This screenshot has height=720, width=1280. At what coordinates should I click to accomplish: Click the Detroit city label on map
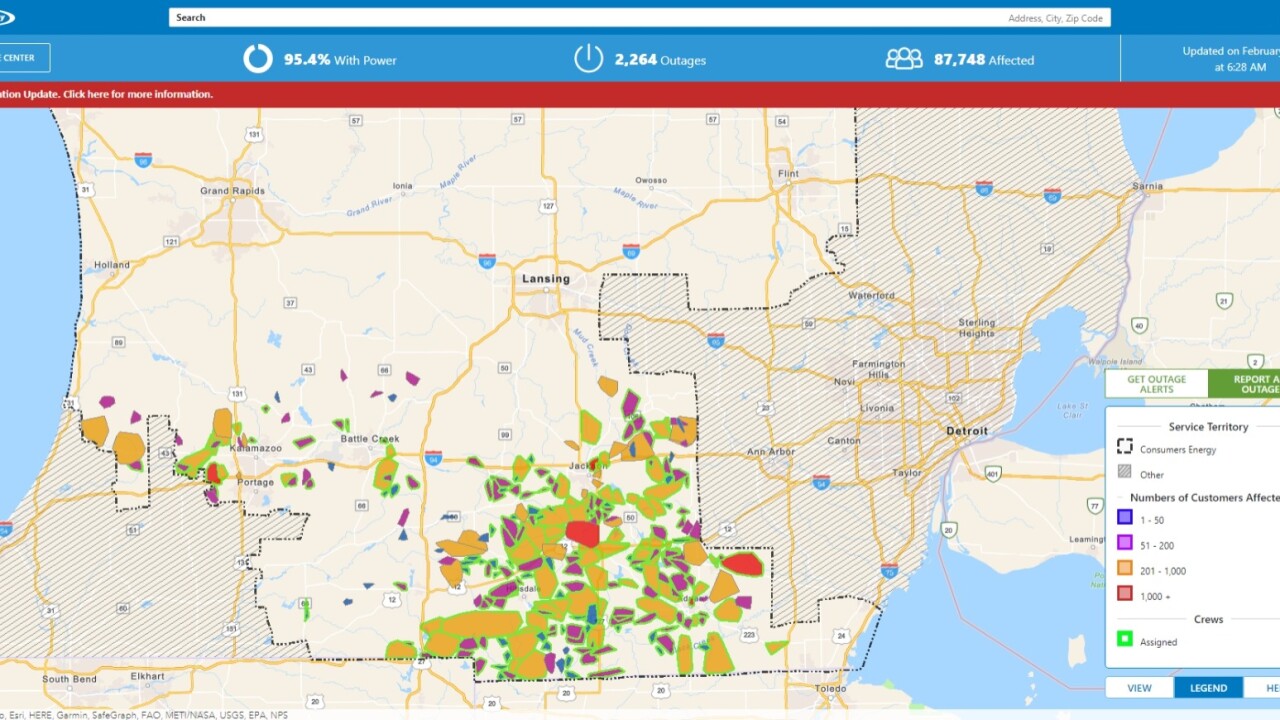click(967, 431)
